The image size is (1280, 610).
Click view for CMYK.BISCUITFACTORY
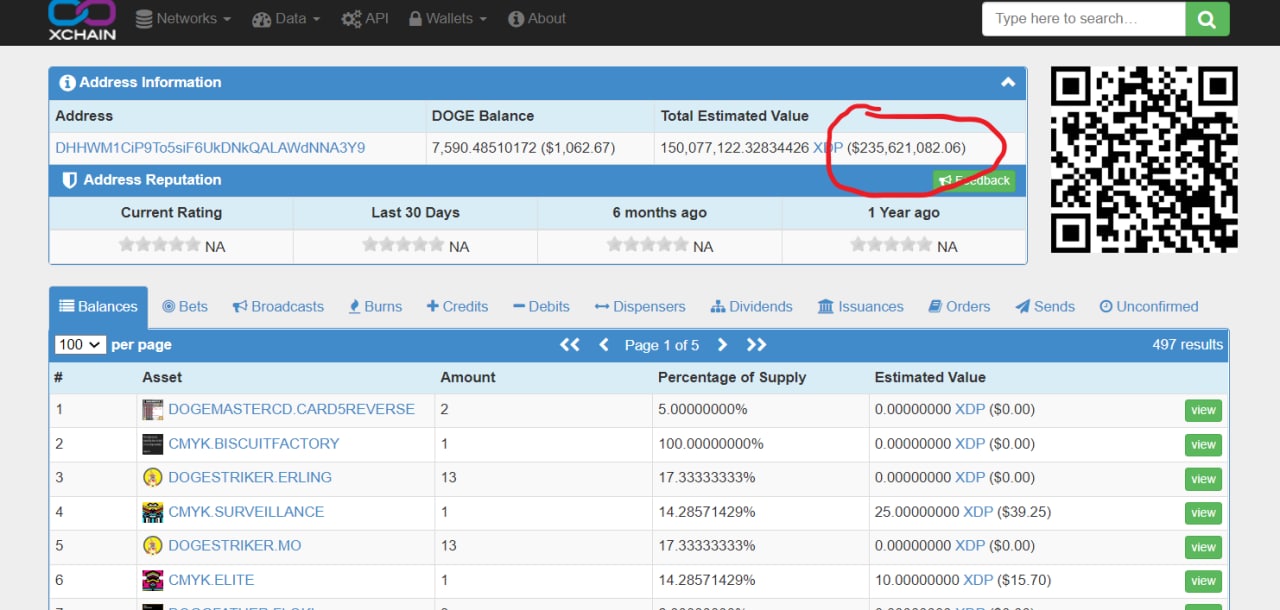point(1203,444)
